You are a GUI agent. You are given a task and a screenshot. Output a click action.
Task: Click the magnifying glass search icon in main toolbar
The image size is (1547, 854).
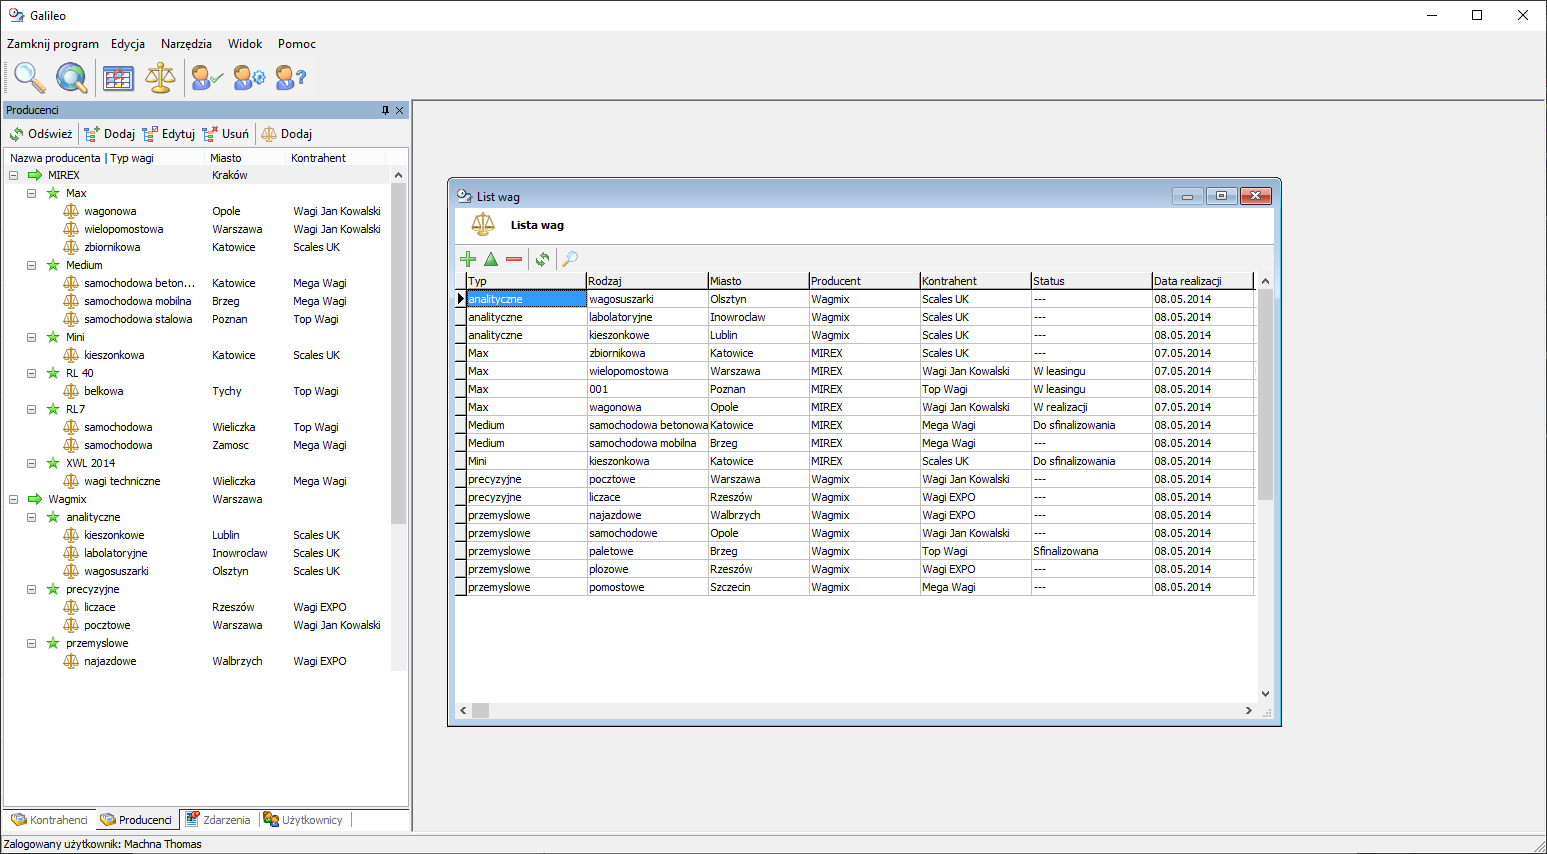[x=29, y=77]
